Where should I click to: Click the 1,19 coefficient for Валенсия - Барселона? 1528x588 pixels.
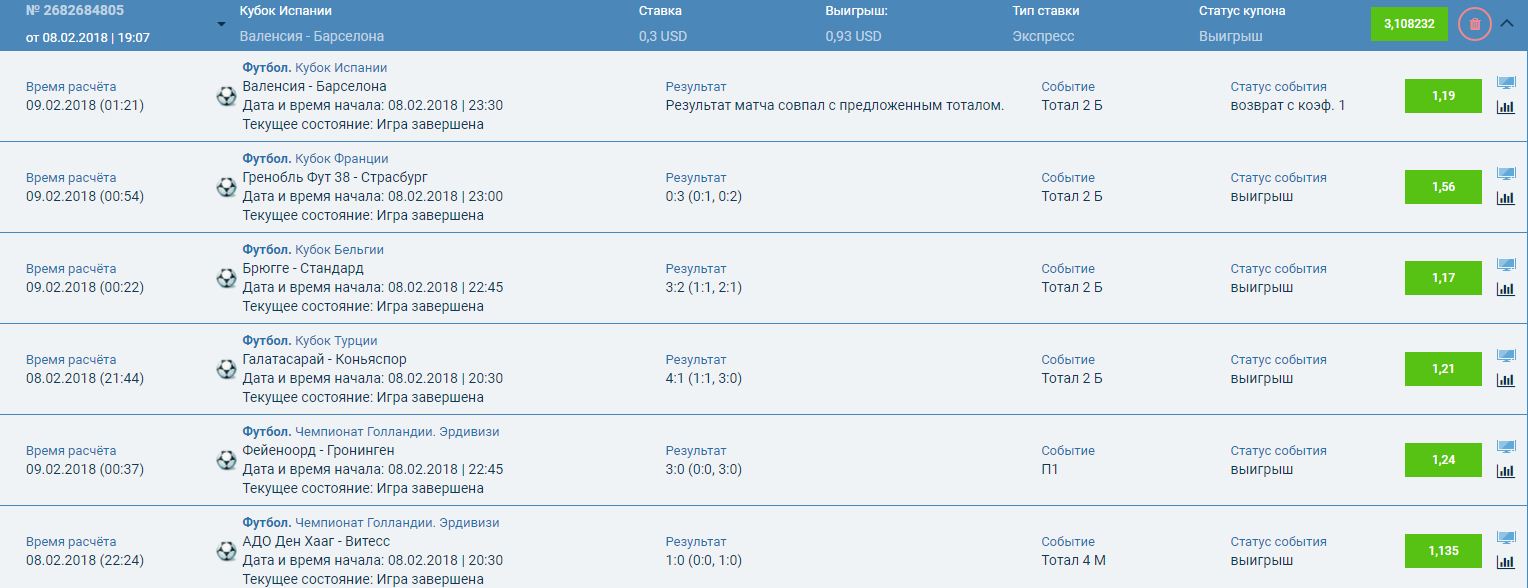click(x=1443, y=96)
